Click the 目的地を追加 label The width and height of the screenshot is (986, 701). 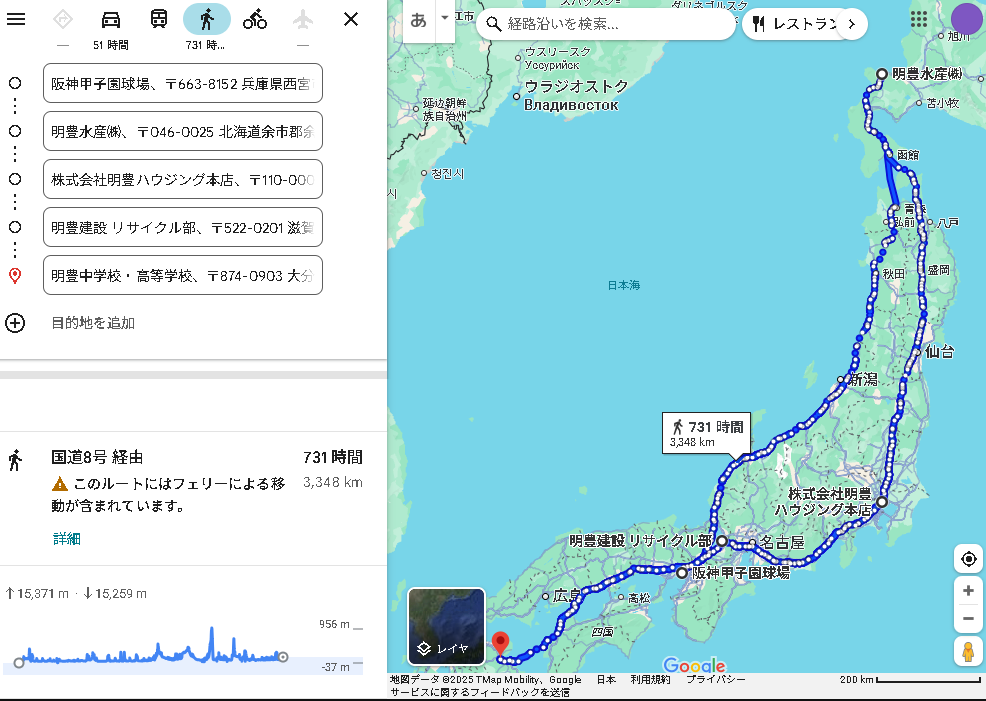[x=93, y=323]
